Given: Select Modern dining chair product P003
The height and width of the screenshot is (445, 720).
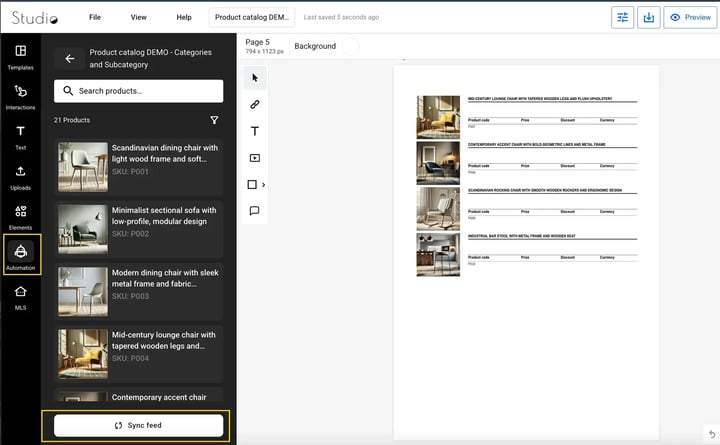Looking at the screenshot, I should [x=139, y=291].
